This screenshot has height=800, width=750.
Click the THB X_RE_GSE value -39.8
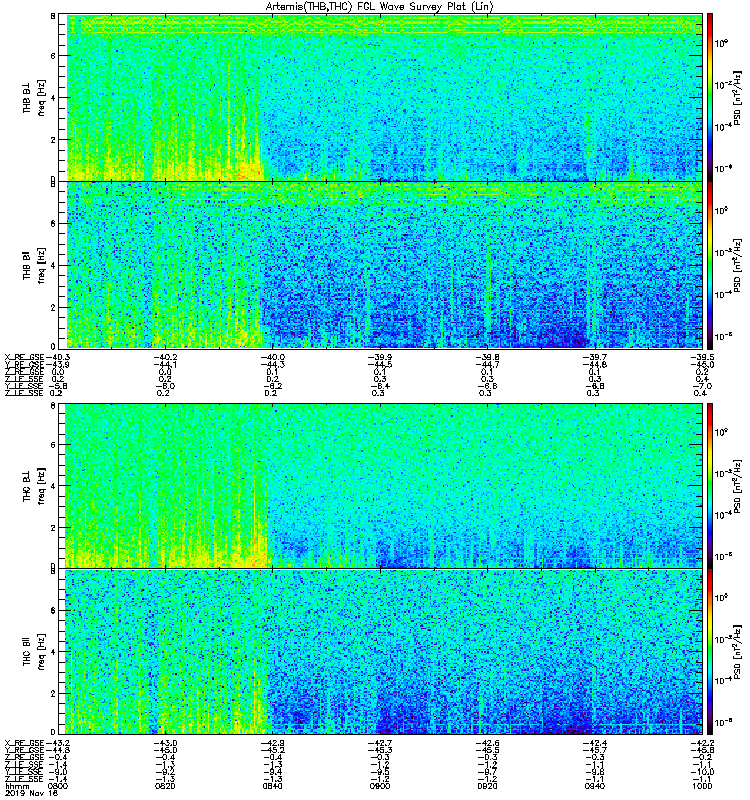point(488,358)
